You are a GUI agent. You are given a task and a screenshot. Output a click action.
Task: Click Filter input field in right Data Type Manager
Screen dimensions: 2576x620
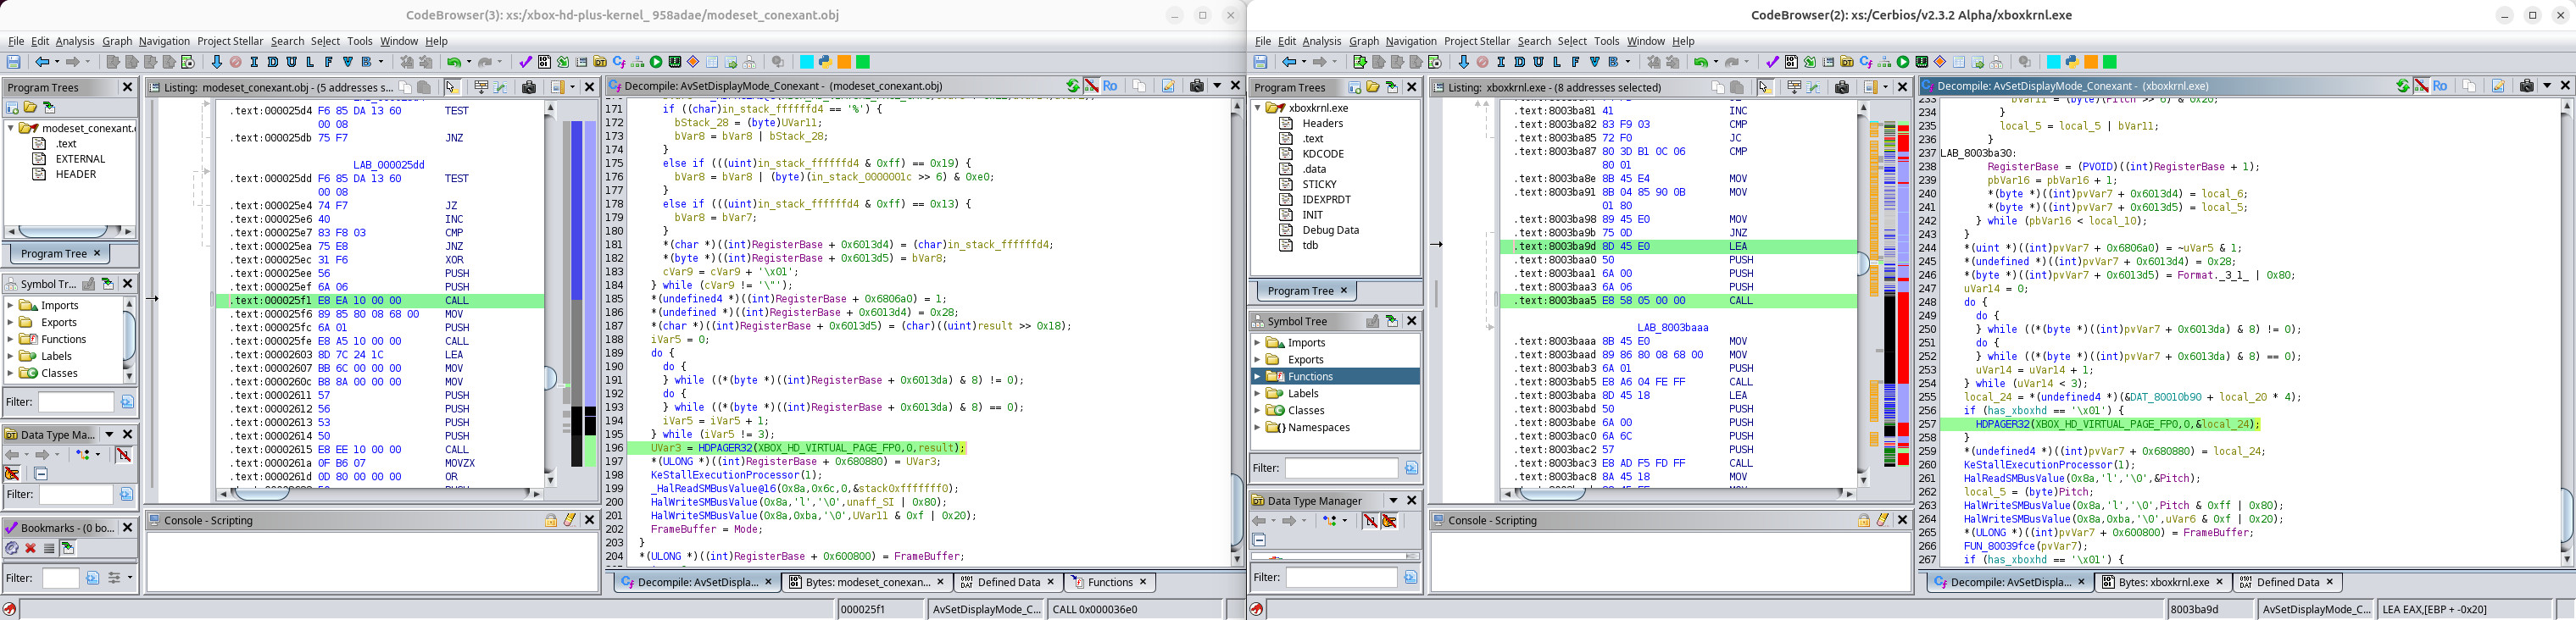point(1341,578)
